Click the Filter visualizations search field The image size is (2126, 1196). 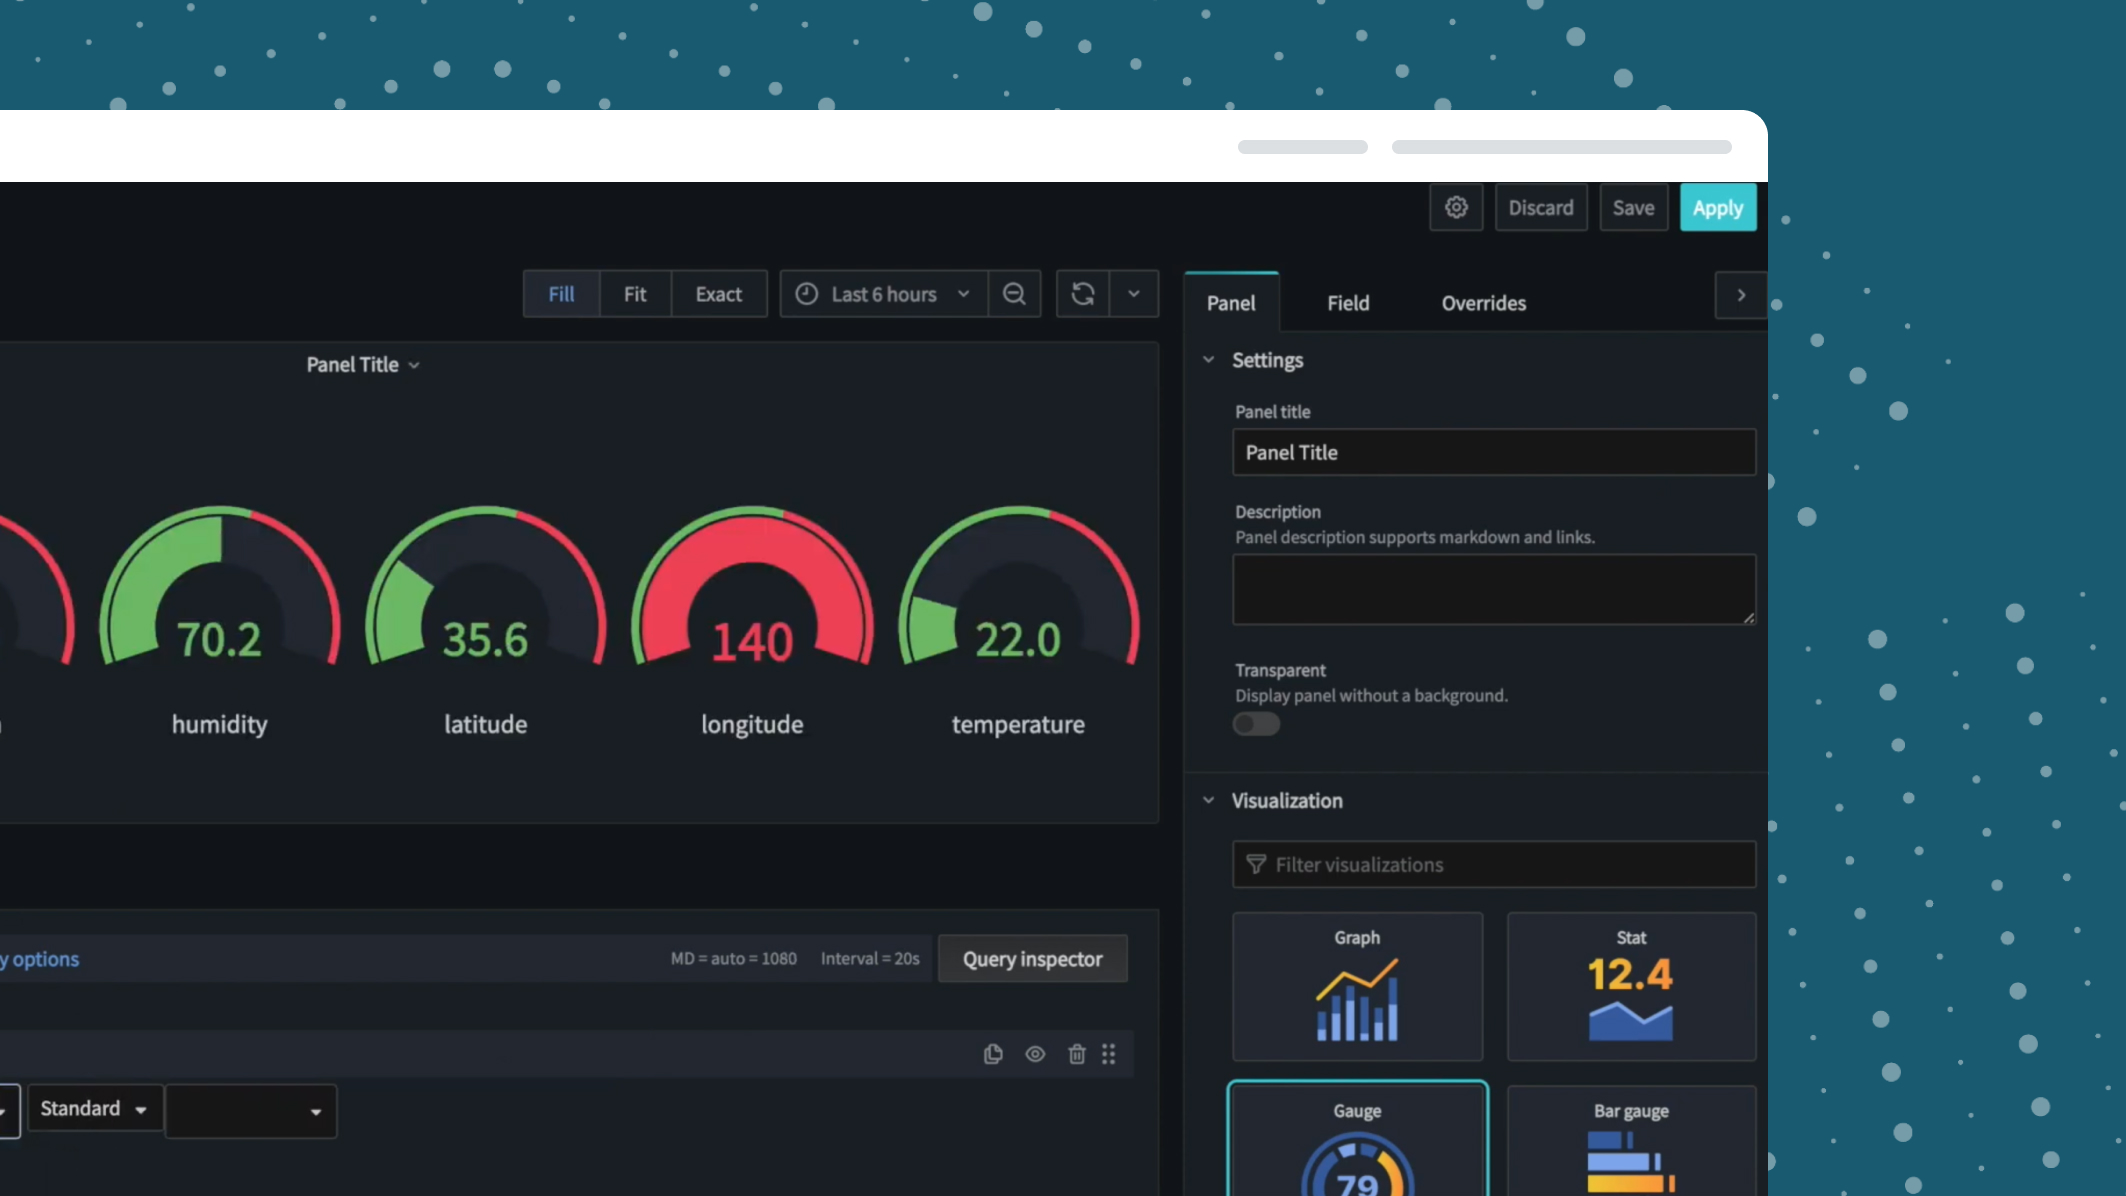click(x=1494, y=865)
